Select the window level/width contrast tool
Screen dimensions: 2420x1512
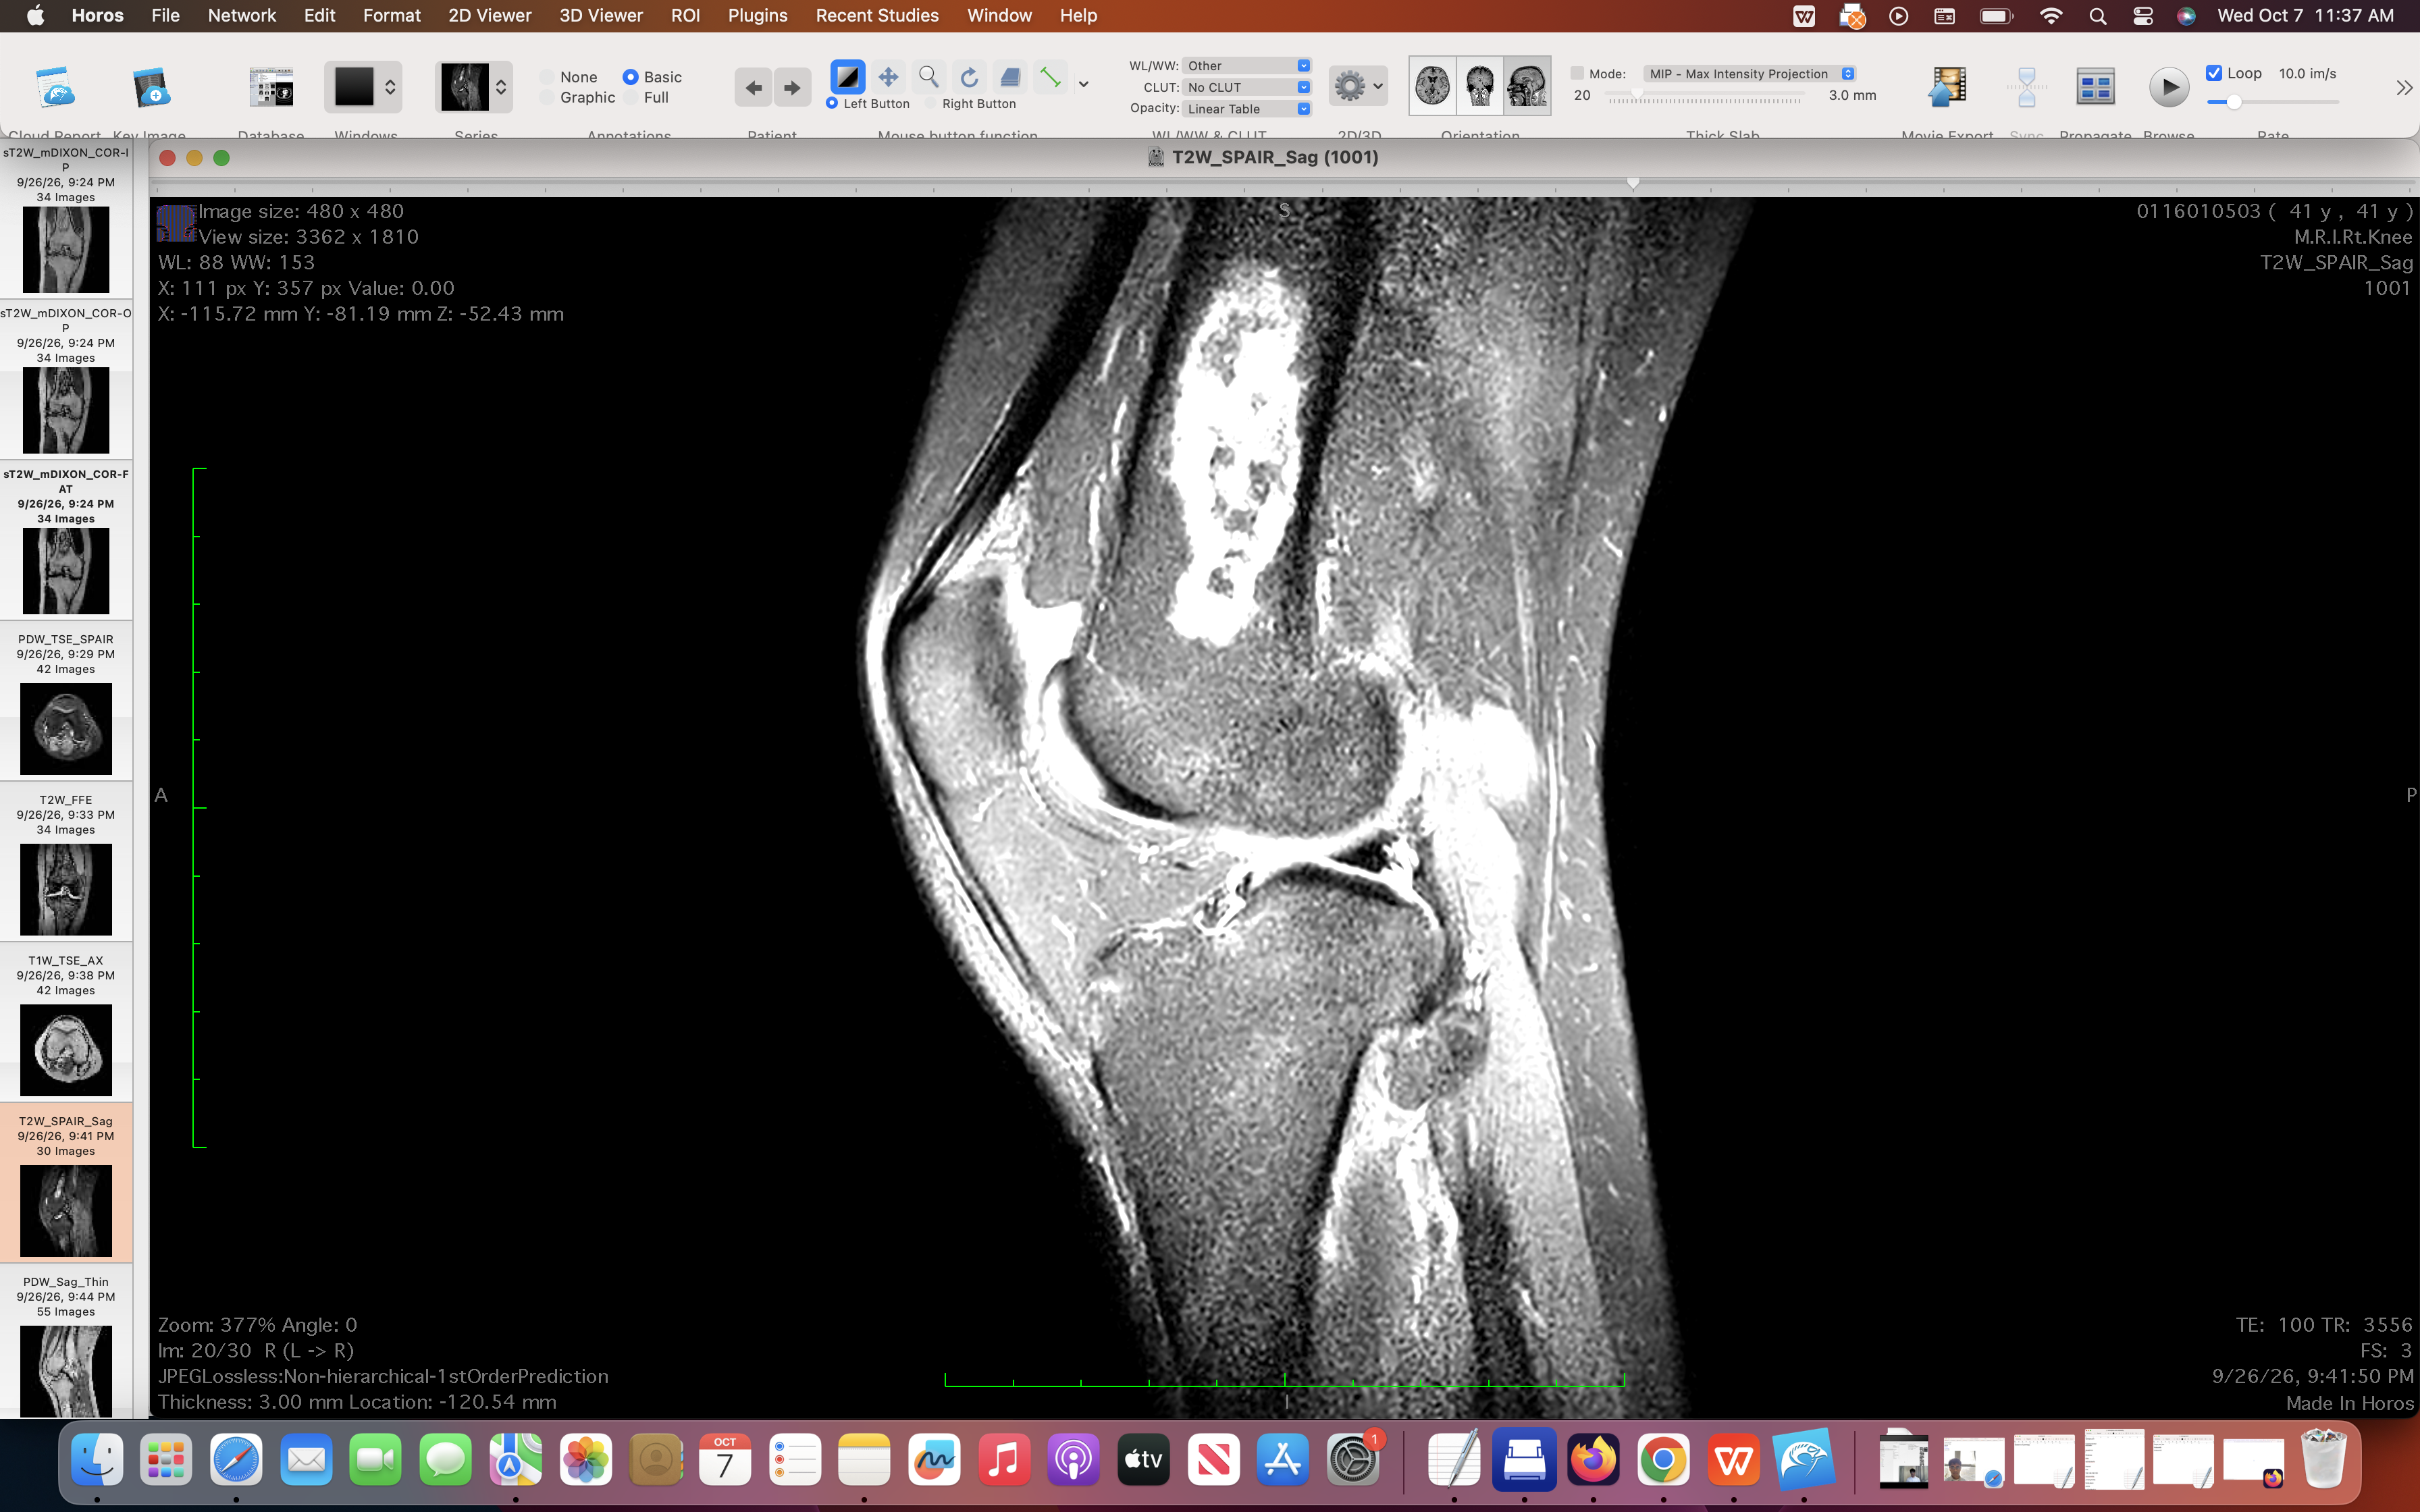point(847,77)
